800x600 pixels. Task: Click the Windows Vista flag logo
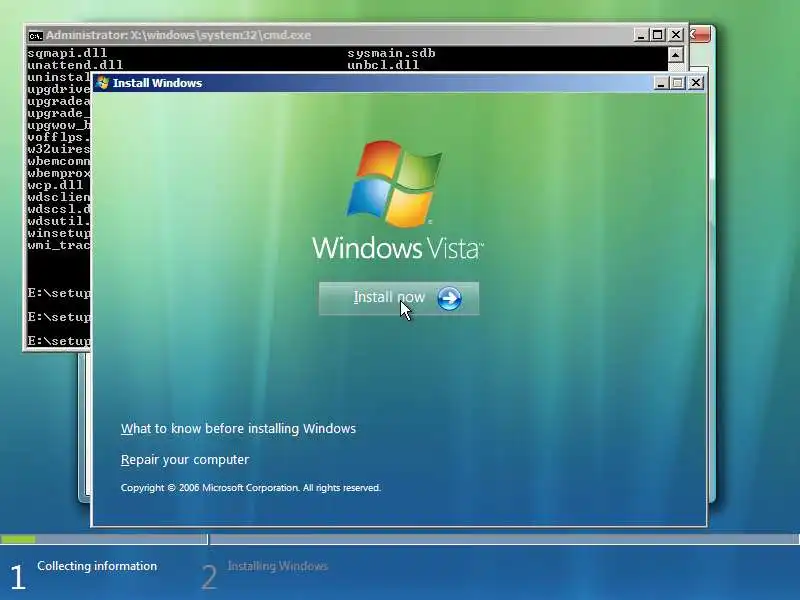pos(394,184)
